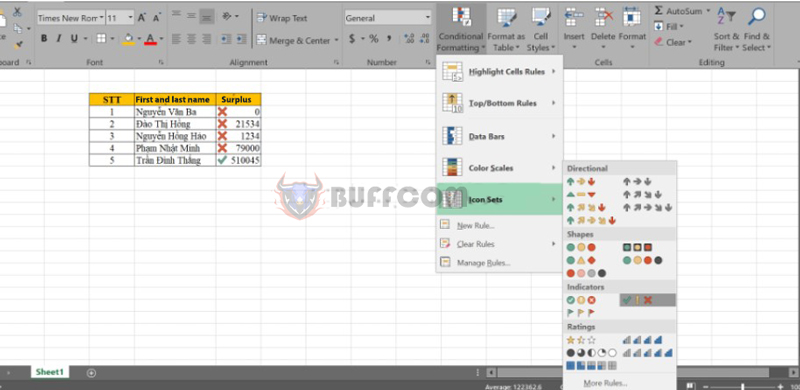Viewport: 800px width, 390px height.
Task: Open the font size dropdown
Action: tap(130, 18)
